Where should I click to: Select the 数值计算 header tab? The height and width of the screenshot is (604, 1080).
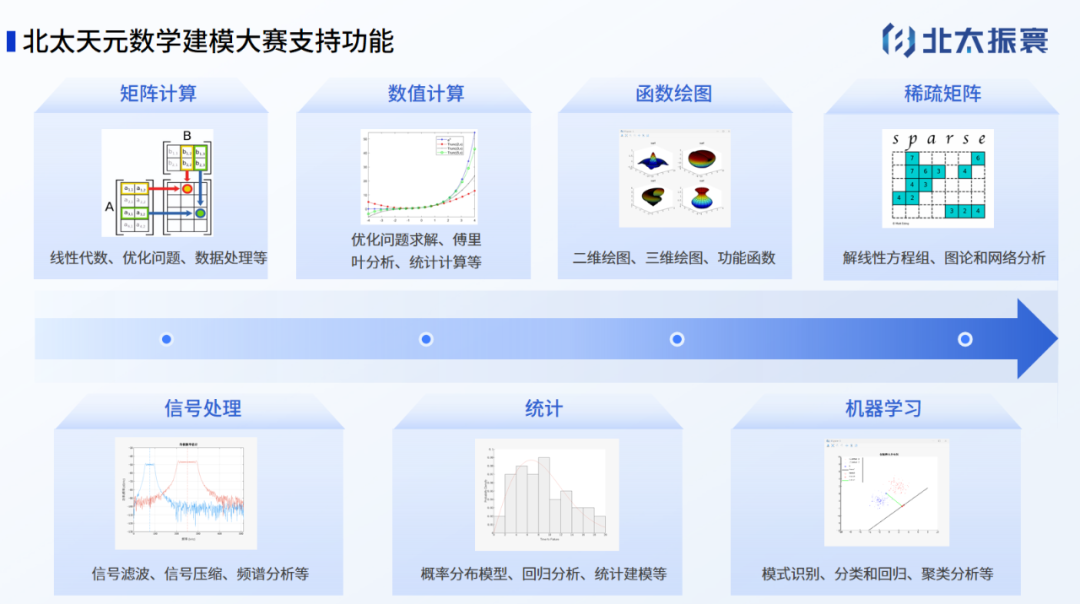pyautogui.click(x=426, y=94)
